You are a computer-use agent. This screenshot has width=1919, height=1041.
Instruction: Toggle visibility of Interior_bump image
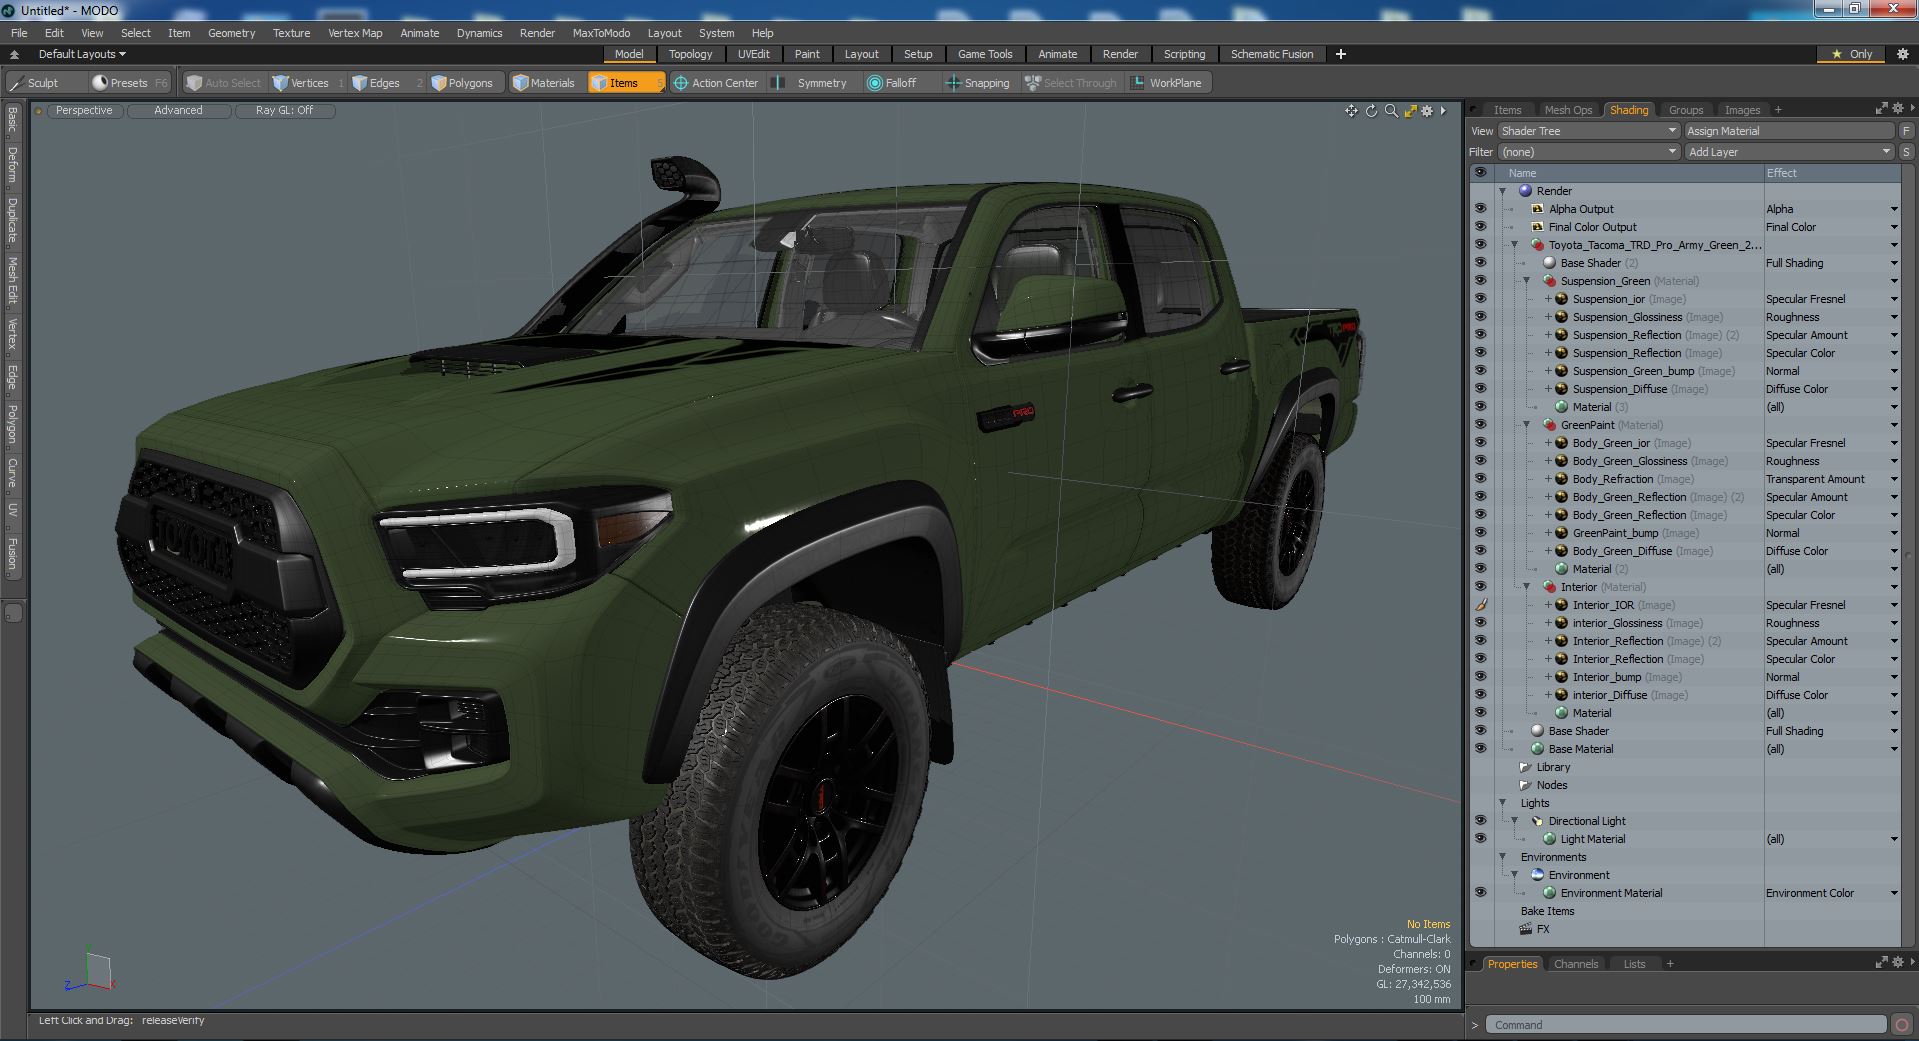point(1480,677)
